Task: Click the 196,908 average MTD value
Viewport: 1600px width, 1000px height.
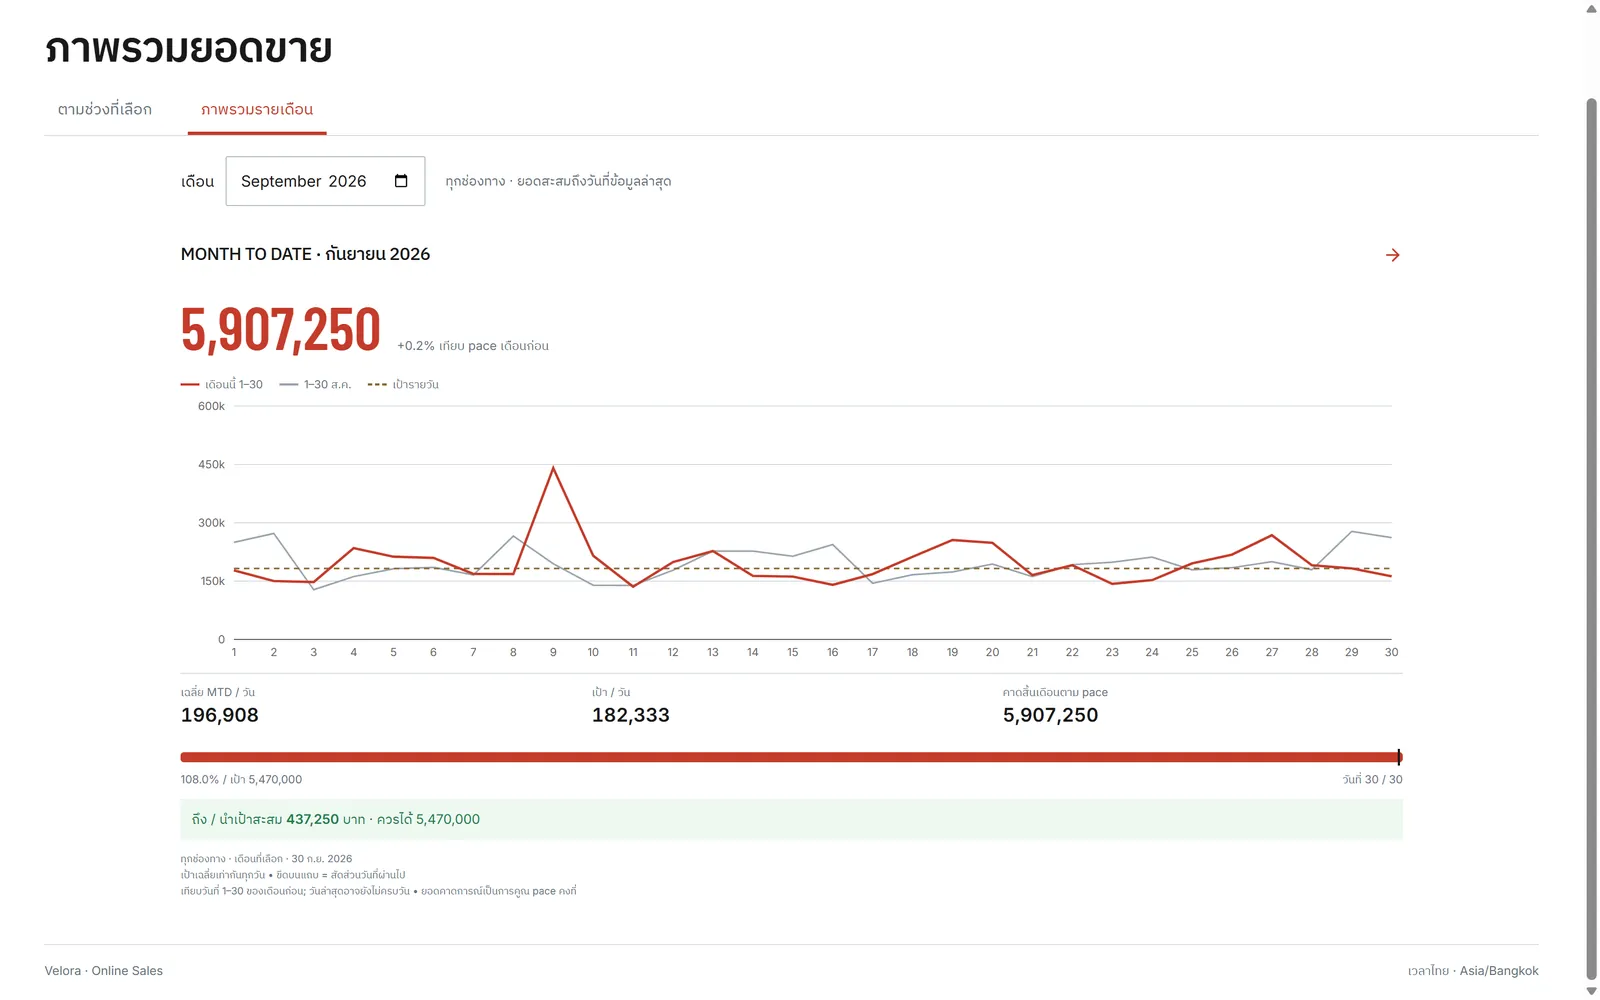Action: coord(220,715)
